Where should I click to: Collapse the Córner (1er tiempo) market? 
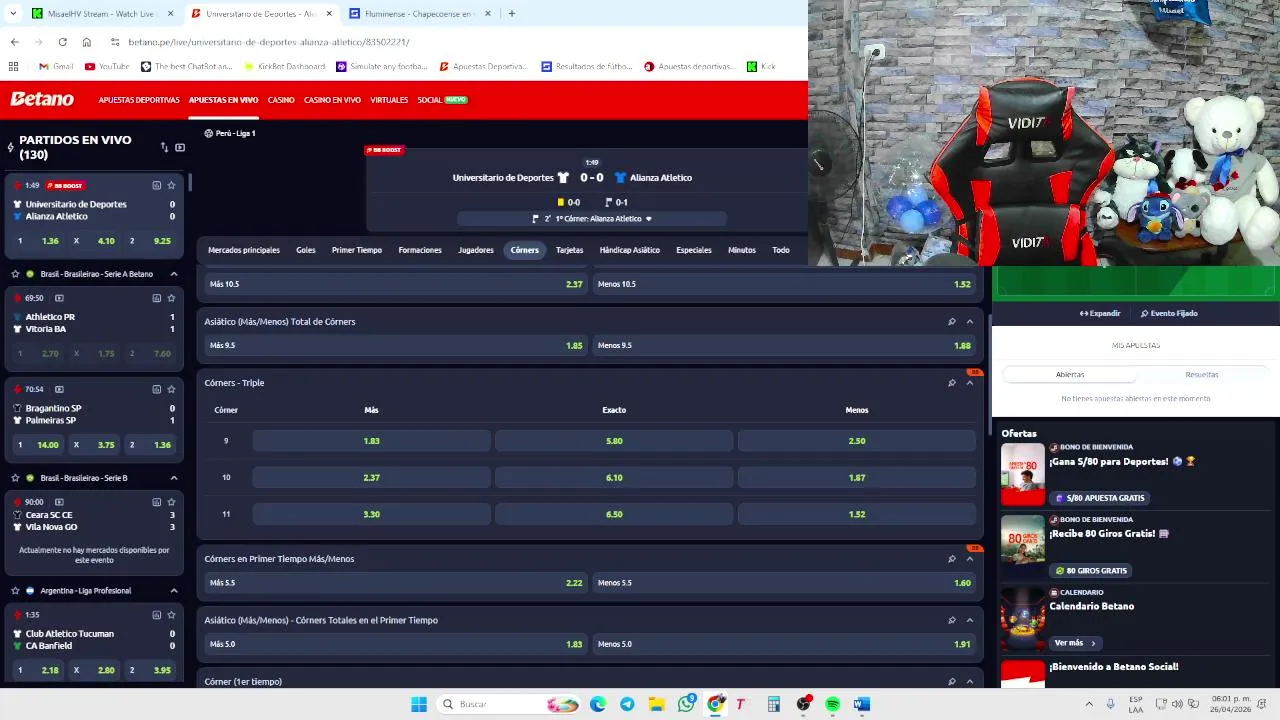[x=969, y=682]
